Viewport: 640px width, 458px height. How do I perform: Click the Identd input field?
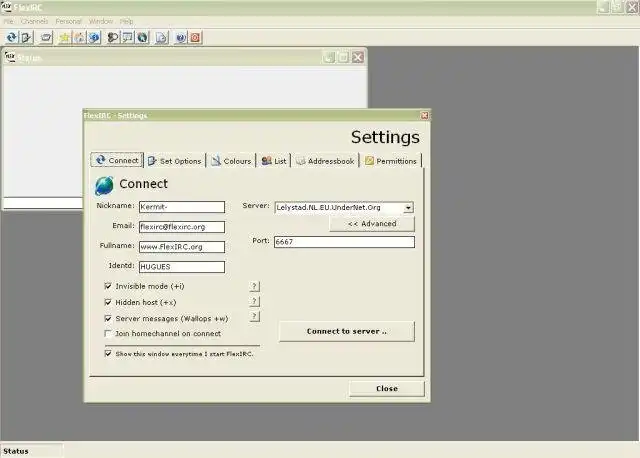point(182,267)
